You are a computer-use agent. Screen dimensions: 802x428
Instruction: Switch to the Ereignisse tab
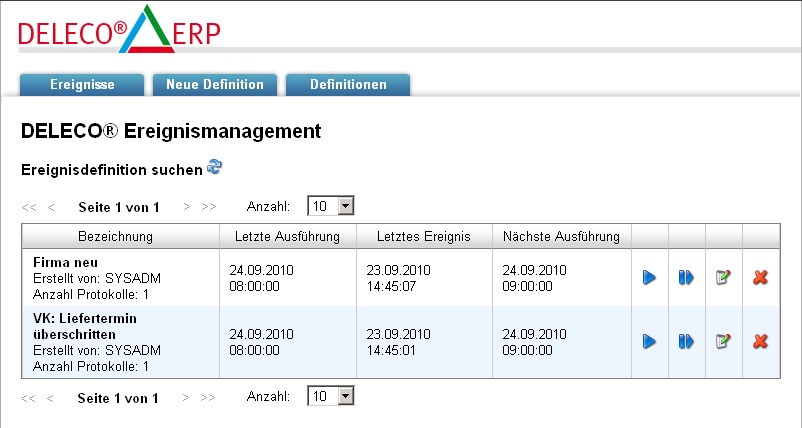pyautogui.click(x=82, y=85)
